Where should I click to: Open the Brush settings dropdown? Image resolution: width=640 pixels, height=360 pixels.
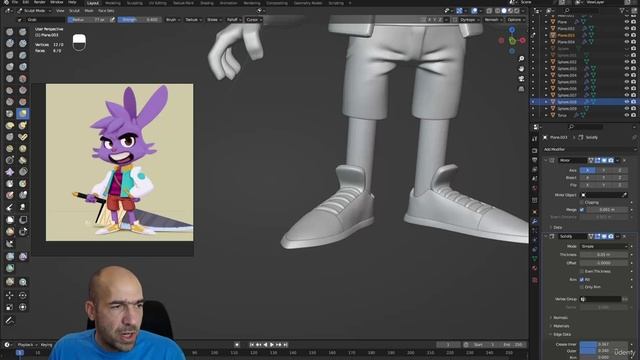(173, 20)
